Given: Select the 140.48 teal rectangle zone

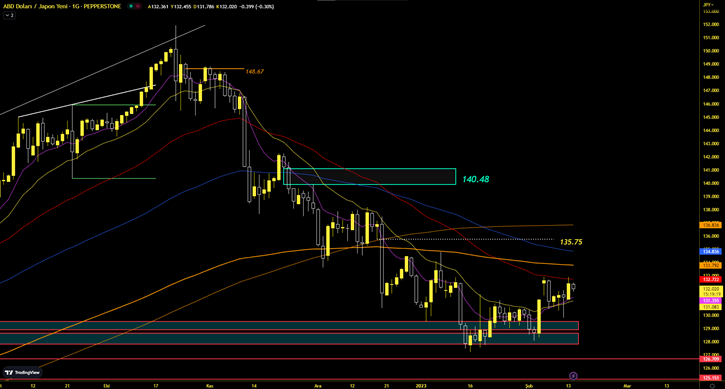Looking at the screenshot, I should tap(369, 177).
